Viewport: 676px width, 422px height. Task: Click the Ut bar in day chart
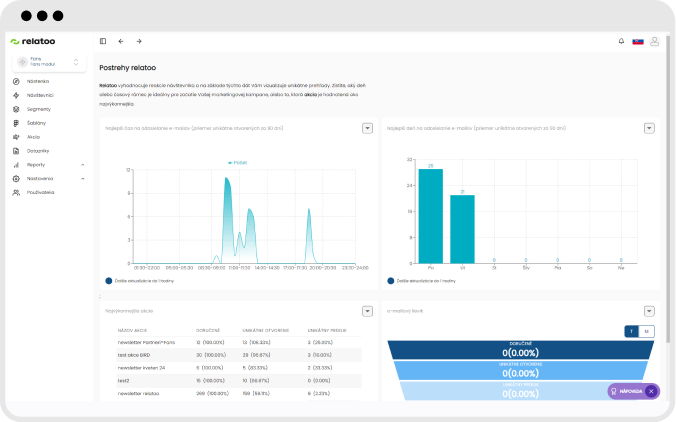pos(463,229)
